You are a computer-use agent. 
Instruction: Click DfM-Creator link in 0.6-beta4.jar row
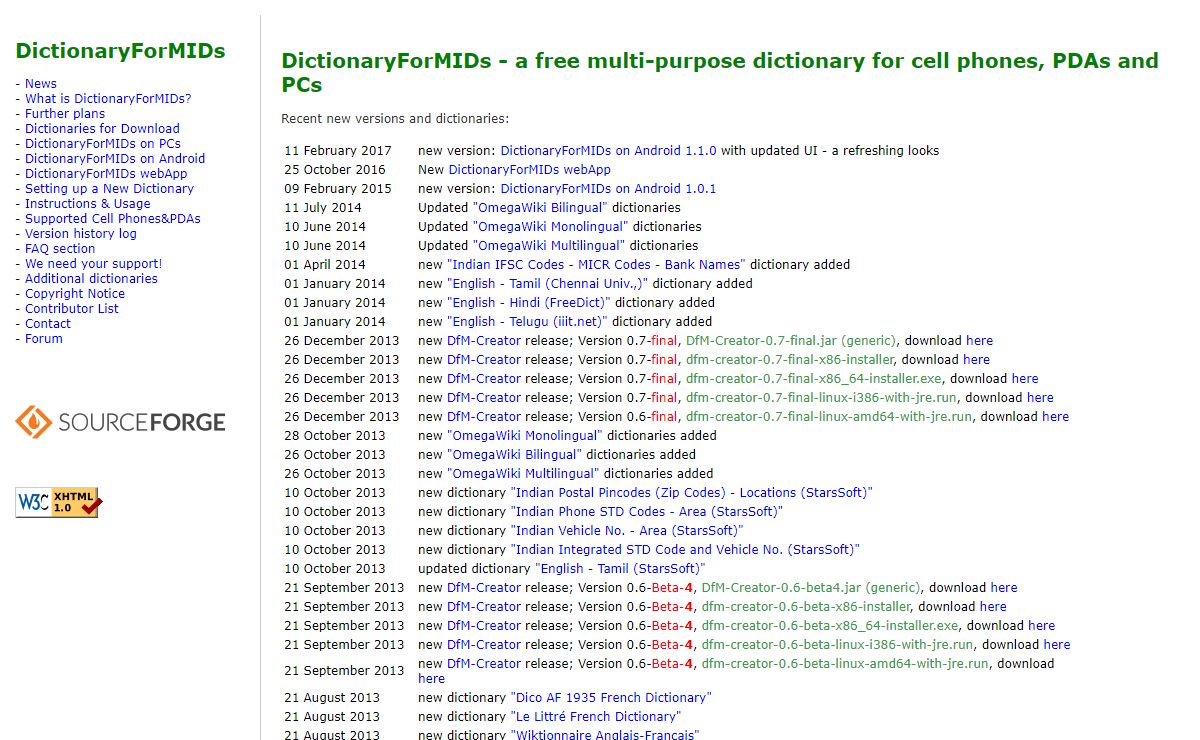(484, 588)
